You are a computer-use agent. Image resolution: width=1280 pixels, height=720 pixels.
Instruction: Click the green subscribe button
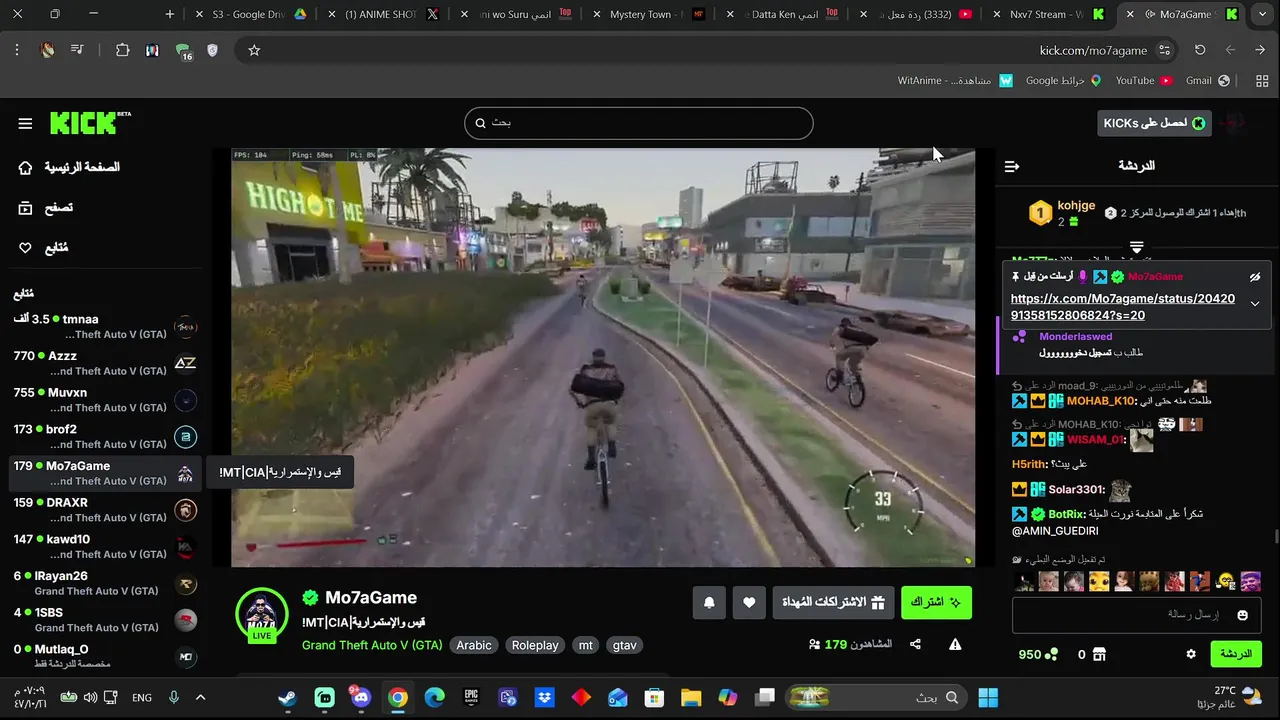point(936,602)
